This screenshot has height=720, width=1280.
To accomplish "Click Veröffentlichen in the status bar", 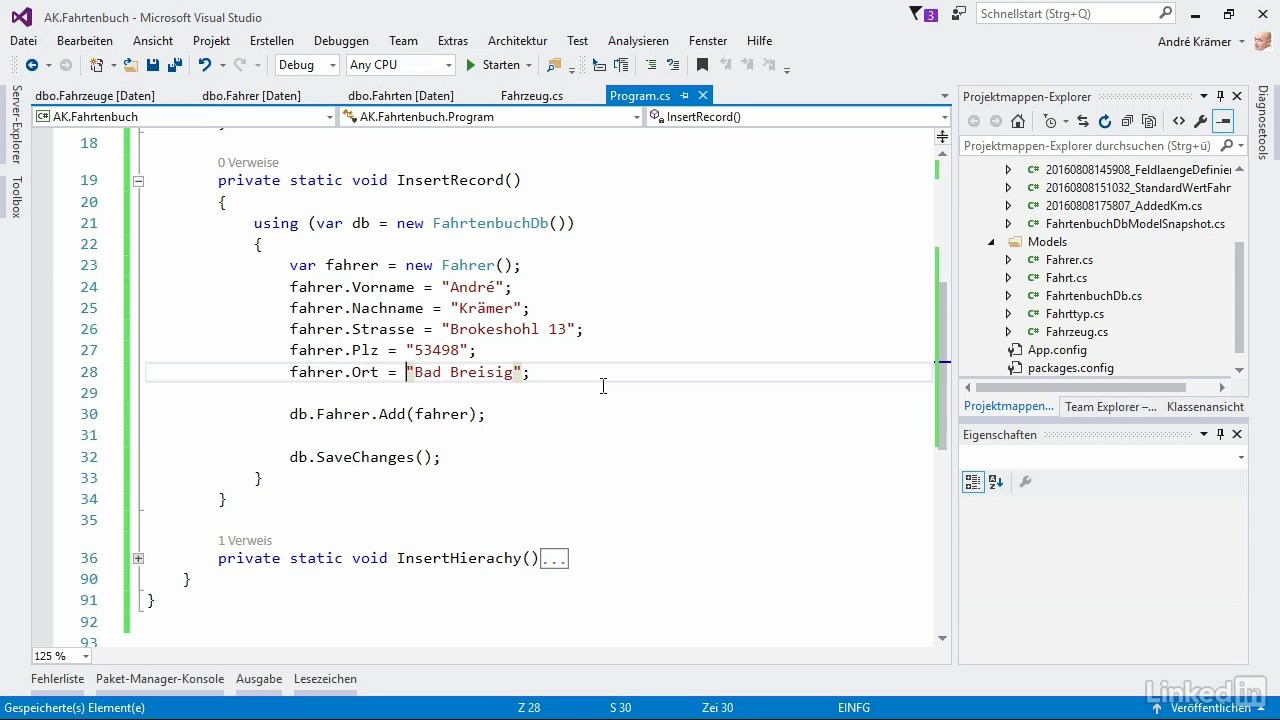I will 1208,708.
